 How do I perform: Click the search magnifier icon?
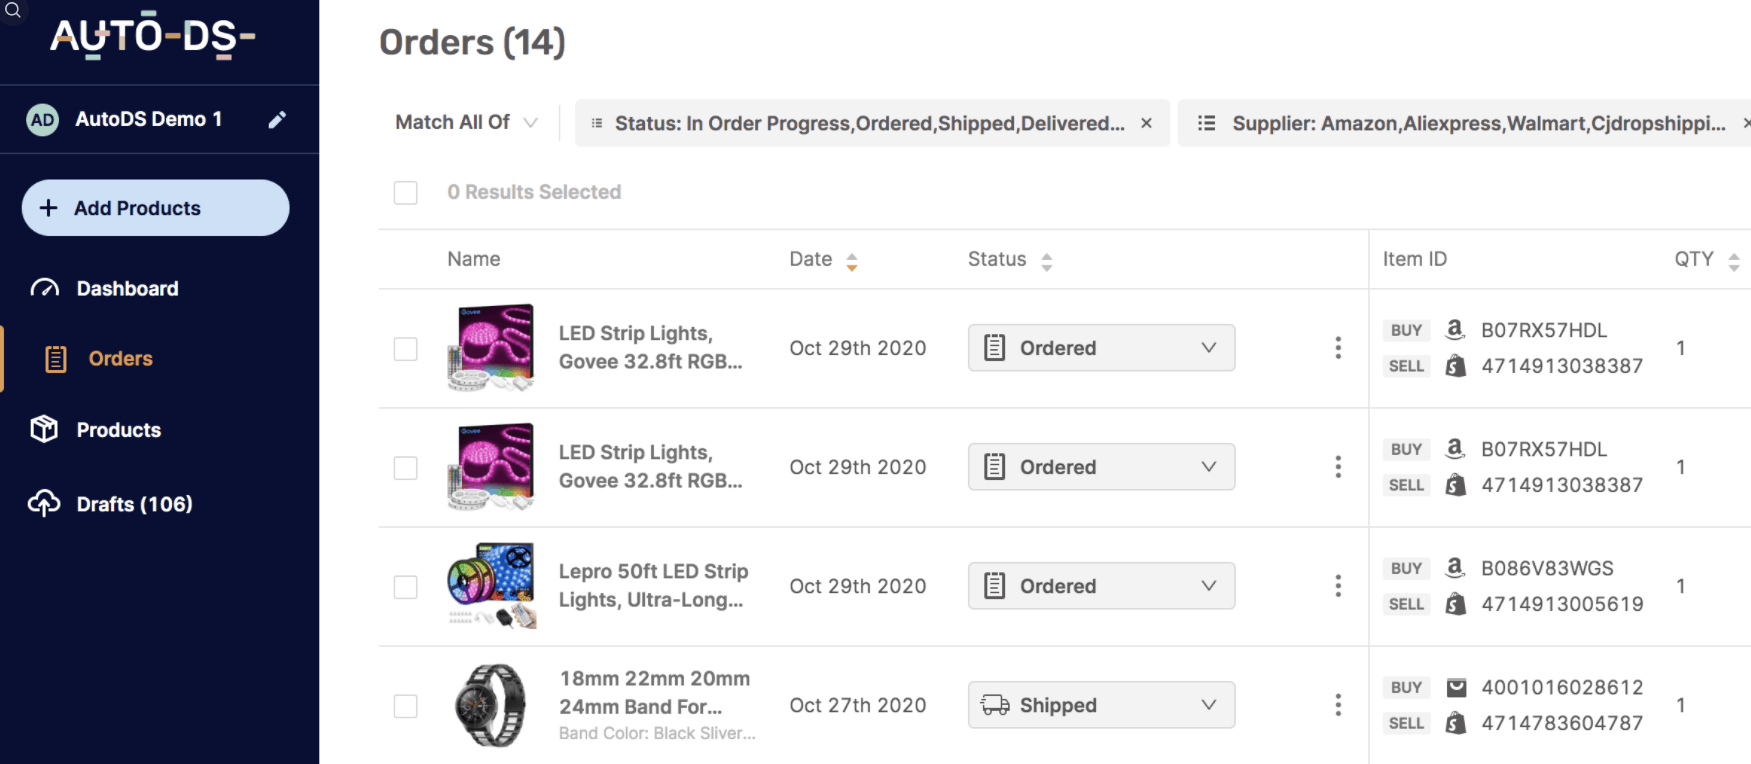pos(13,11)
